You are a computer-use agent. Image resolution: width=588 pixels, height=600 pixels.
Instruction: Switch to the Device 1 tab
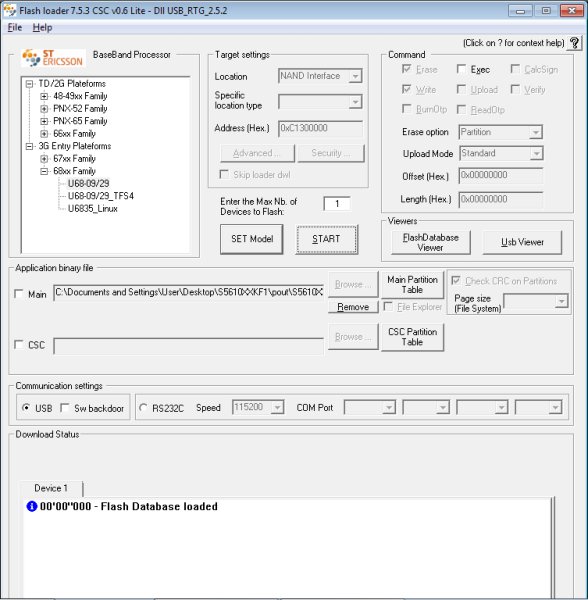[x=51, y=488]
